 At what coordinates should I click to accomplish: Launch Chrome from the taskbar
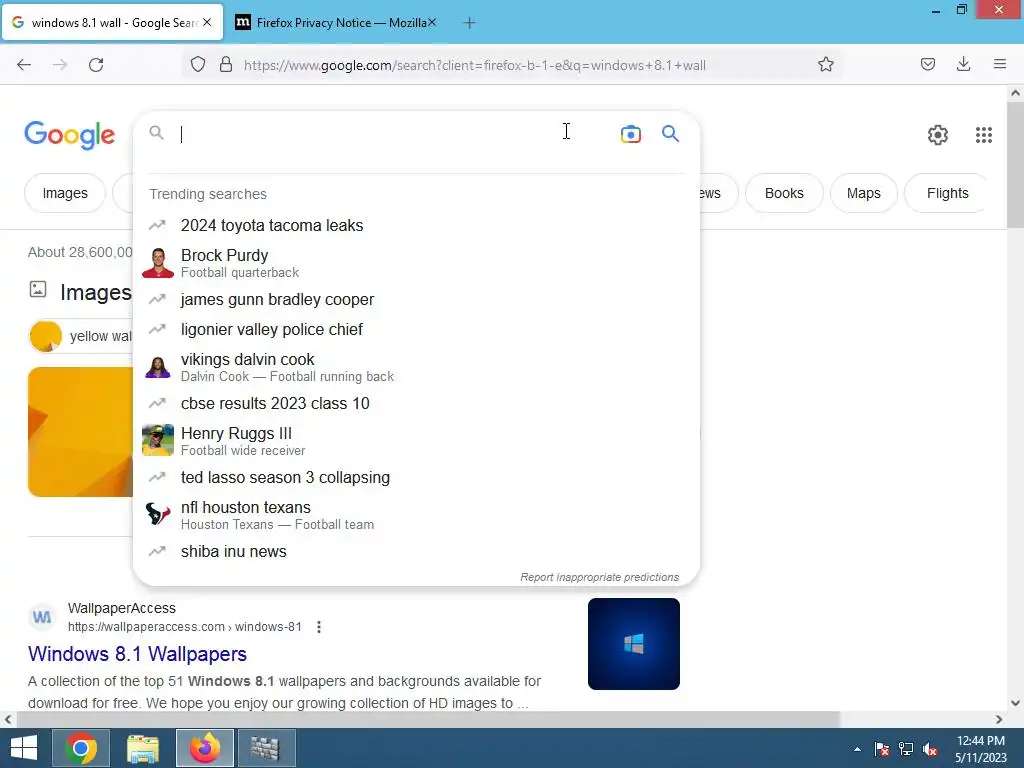point(81,748)
